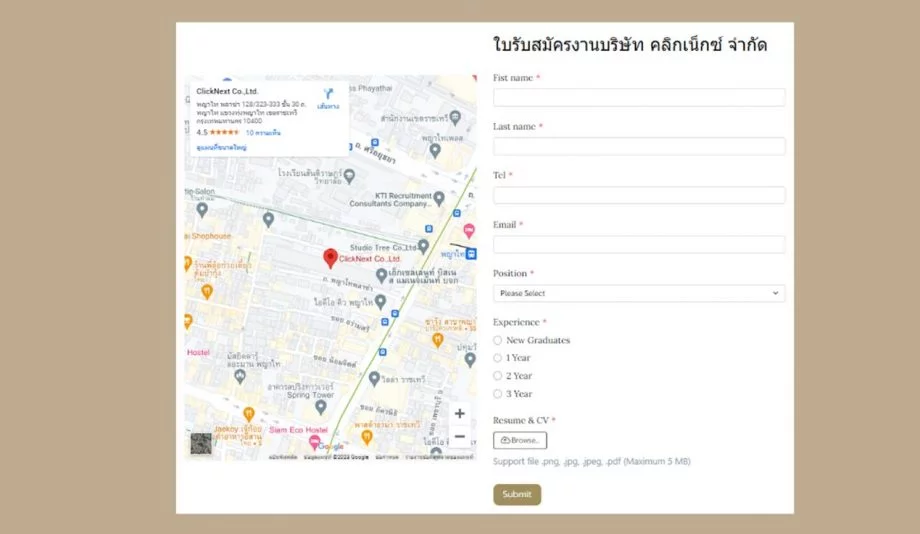The height and width of the screenshot is (534, 920).
Task: Select the 1 Year experience option
Action: point(498,358)
